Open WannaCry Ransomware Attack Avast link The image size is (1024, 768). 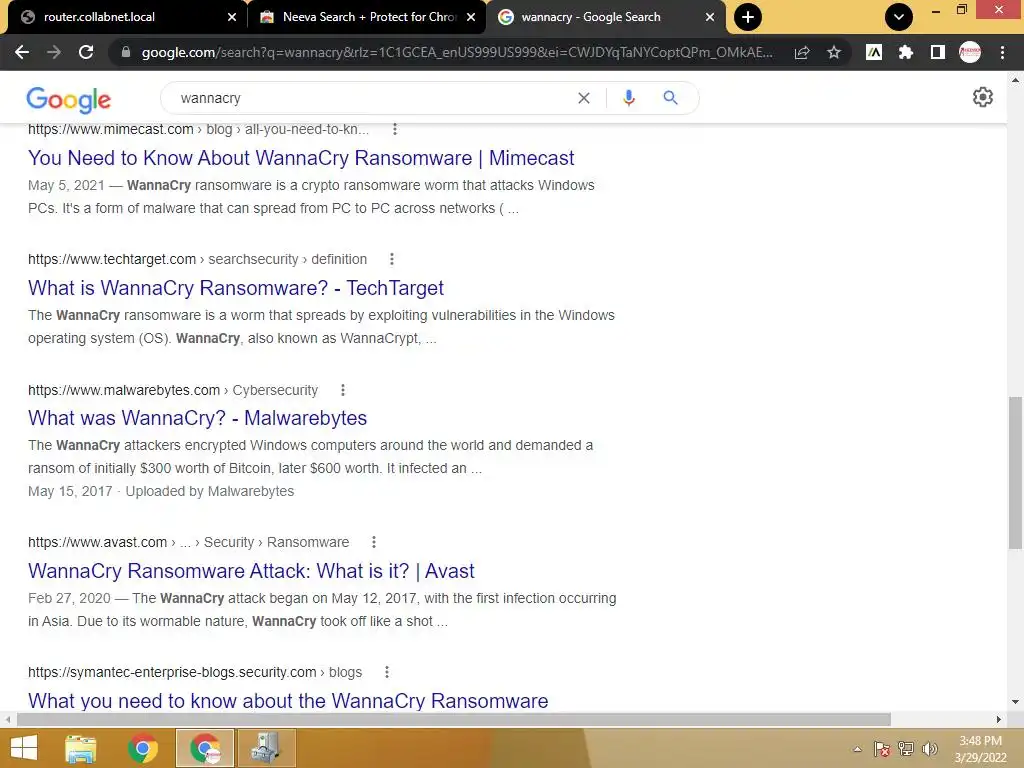point(251,571)
